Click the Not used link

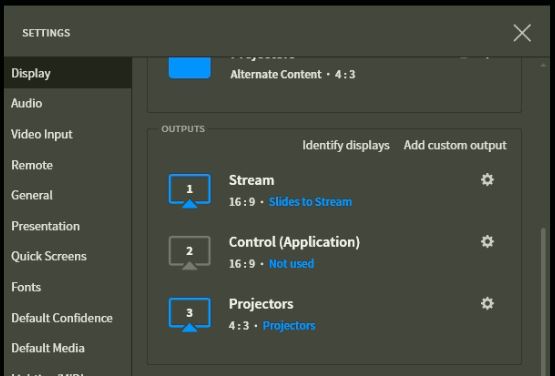coord(291,264)
